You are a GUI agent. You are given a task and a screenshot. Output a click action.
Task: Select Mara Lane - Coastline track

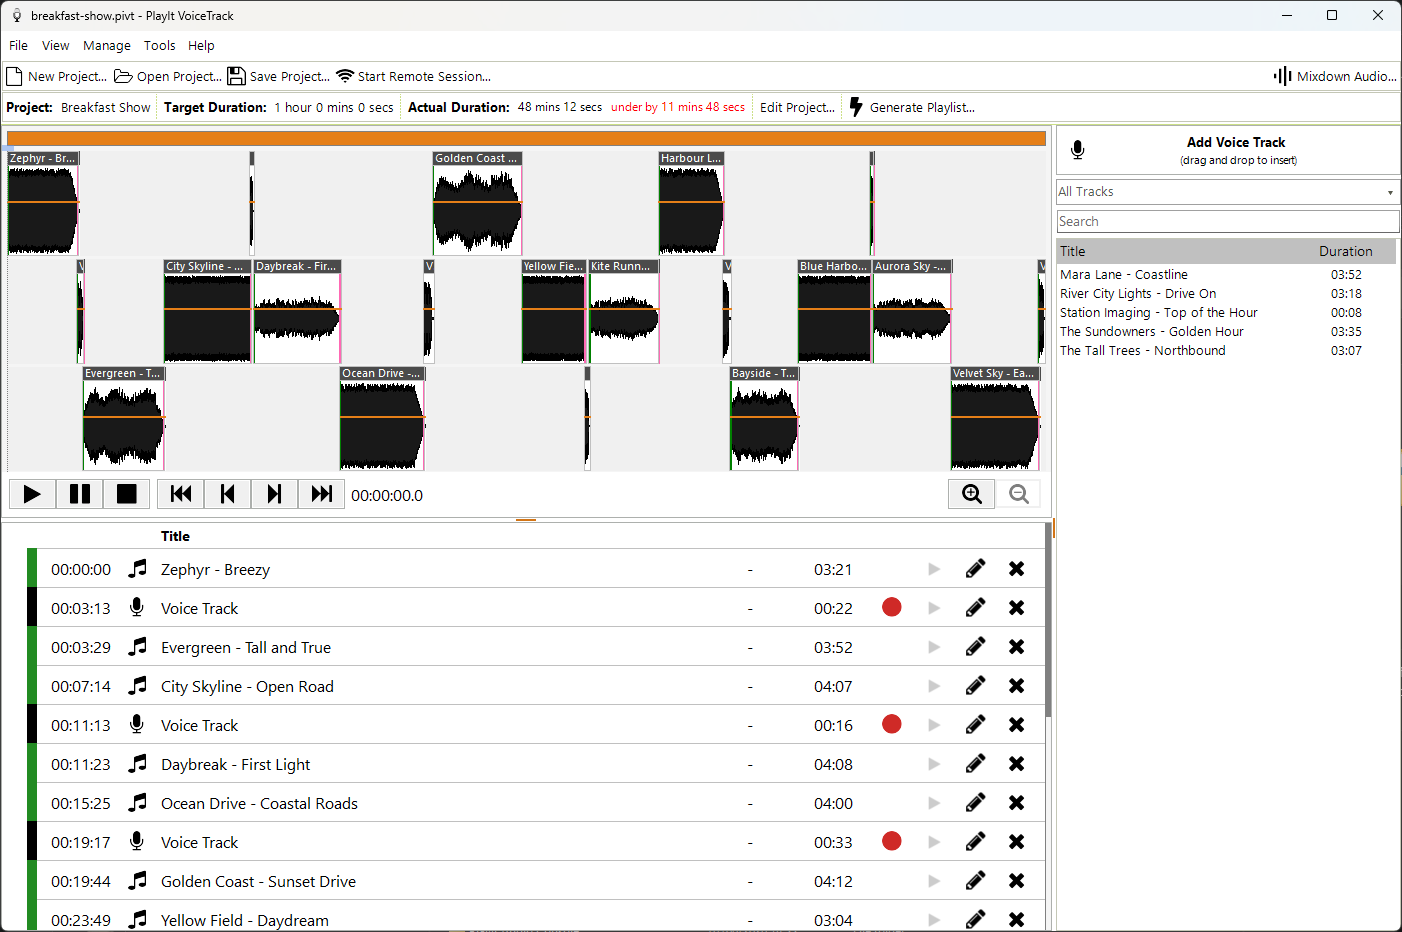point(1226,274)
